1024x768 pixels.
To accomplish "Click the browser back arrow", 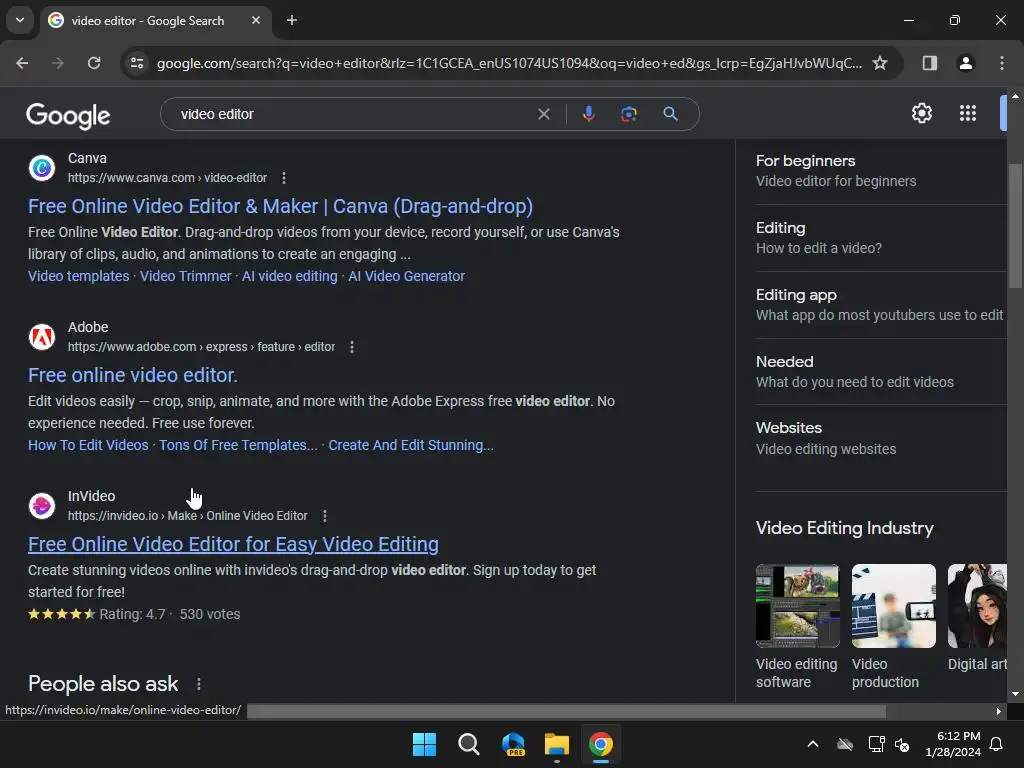I will (x=22, y=63).
